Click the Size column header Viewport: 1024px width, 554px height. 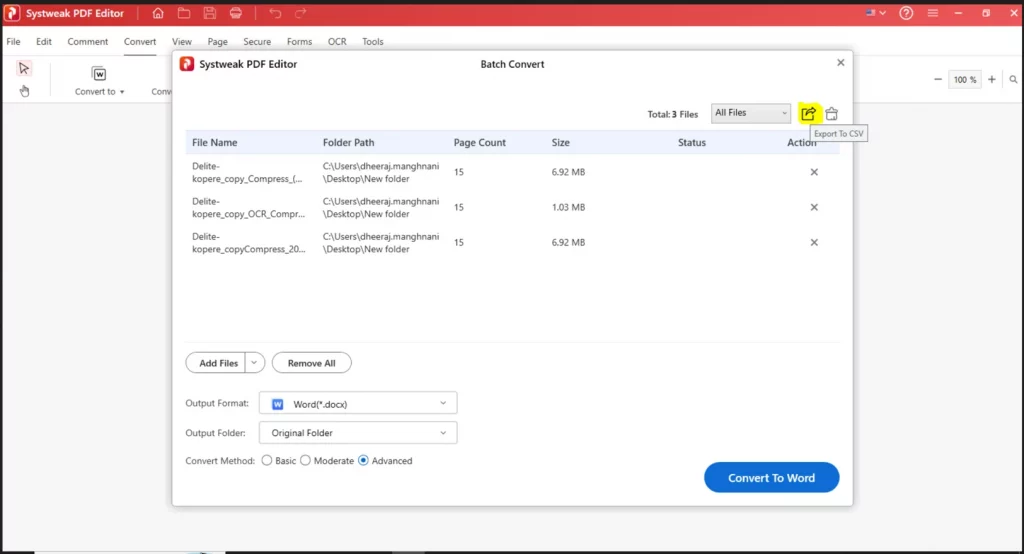tap(560, 142)
